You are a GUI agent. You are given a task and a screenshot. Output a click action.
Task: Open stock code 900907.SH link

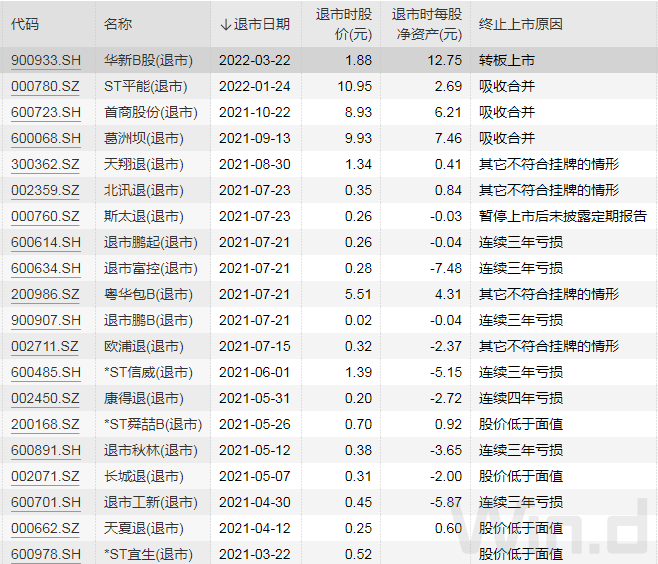tap(46, 321)
